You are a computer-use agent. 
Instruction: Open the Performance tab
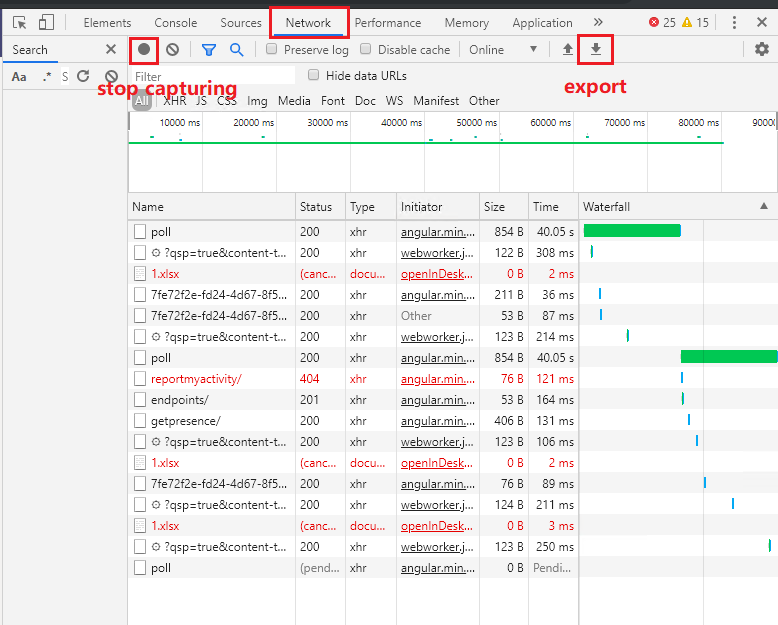[388, 22]
